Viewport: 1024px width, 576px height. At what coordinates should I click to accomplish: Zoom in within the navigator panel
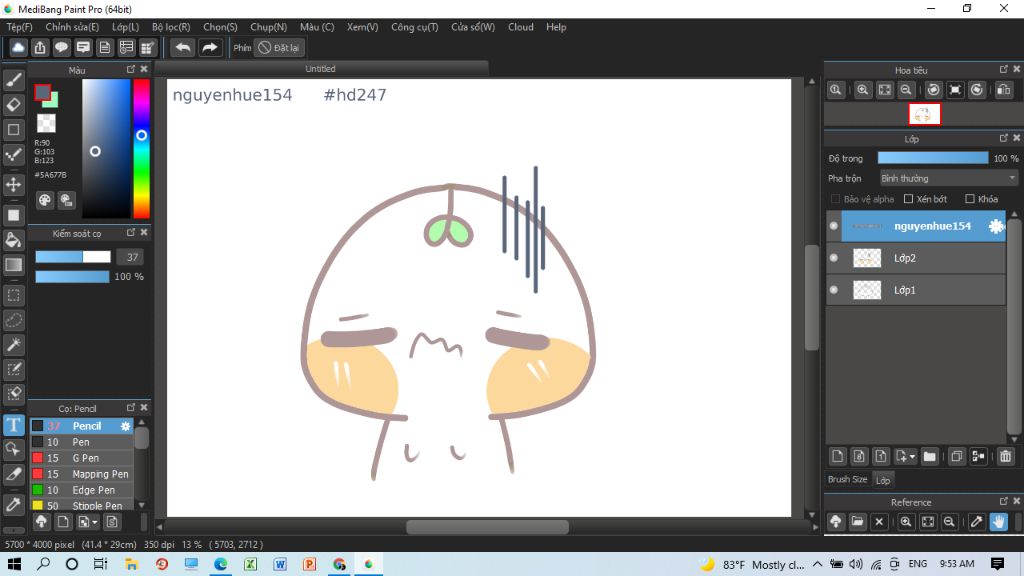tap(863, 90)
